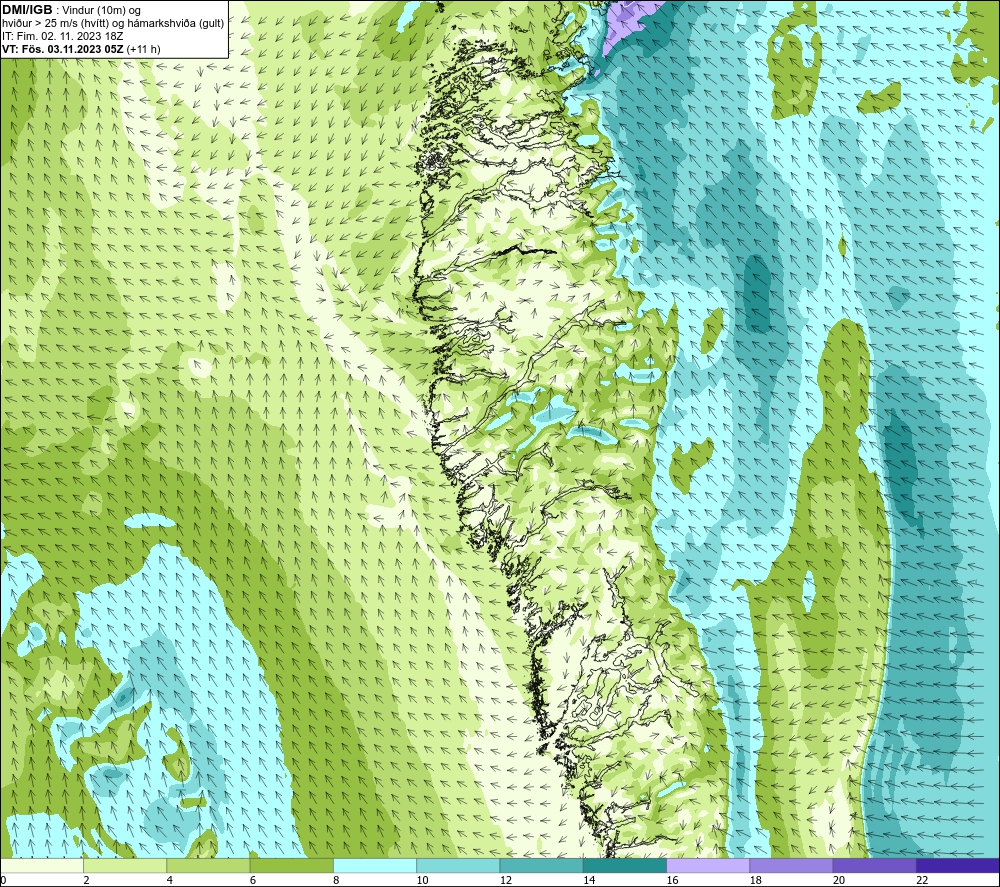Screen dimensions: 1000x887
Task: Click the legend scale label '8'
Action: [x=336, y=881]
